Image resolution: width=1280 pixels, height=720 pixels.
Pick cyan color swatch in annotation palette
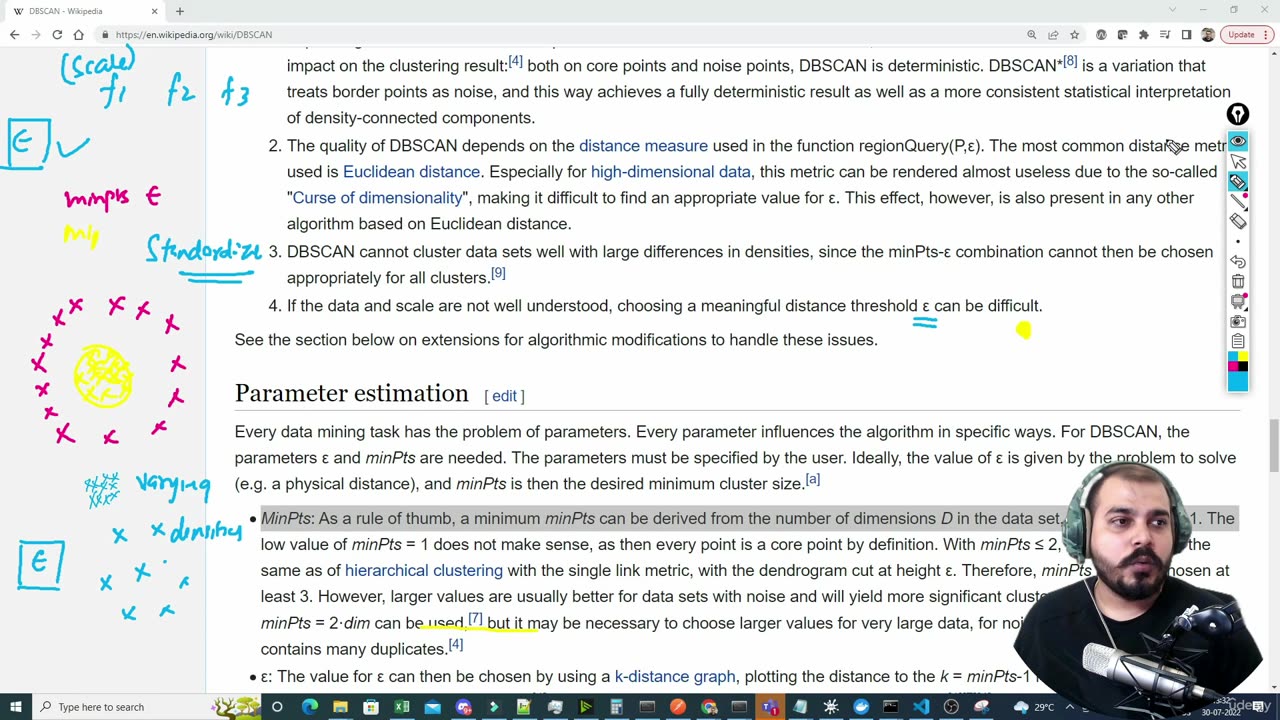coord(1233,356)
